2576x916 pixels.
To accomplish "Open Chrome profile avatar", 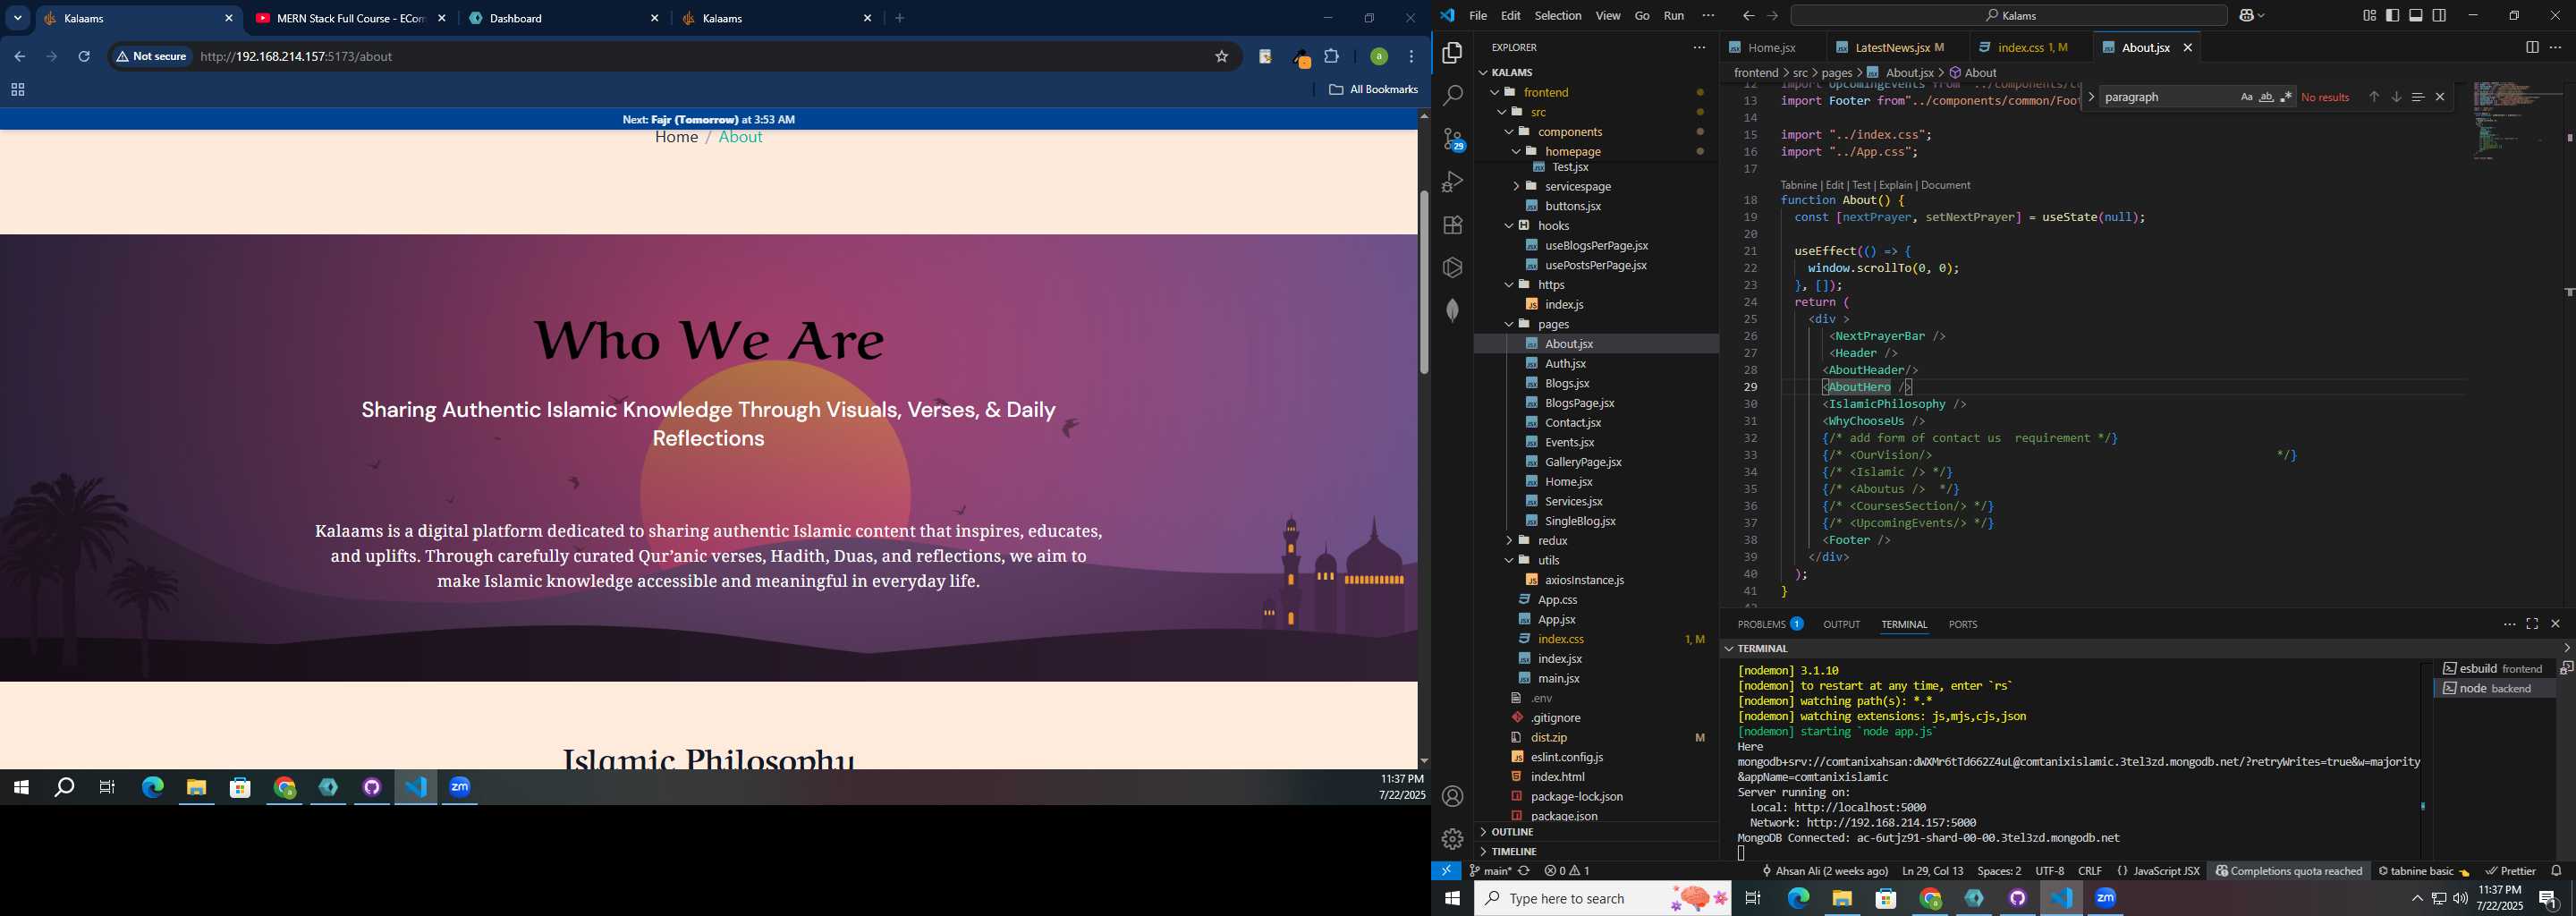I will [1379, 57].
